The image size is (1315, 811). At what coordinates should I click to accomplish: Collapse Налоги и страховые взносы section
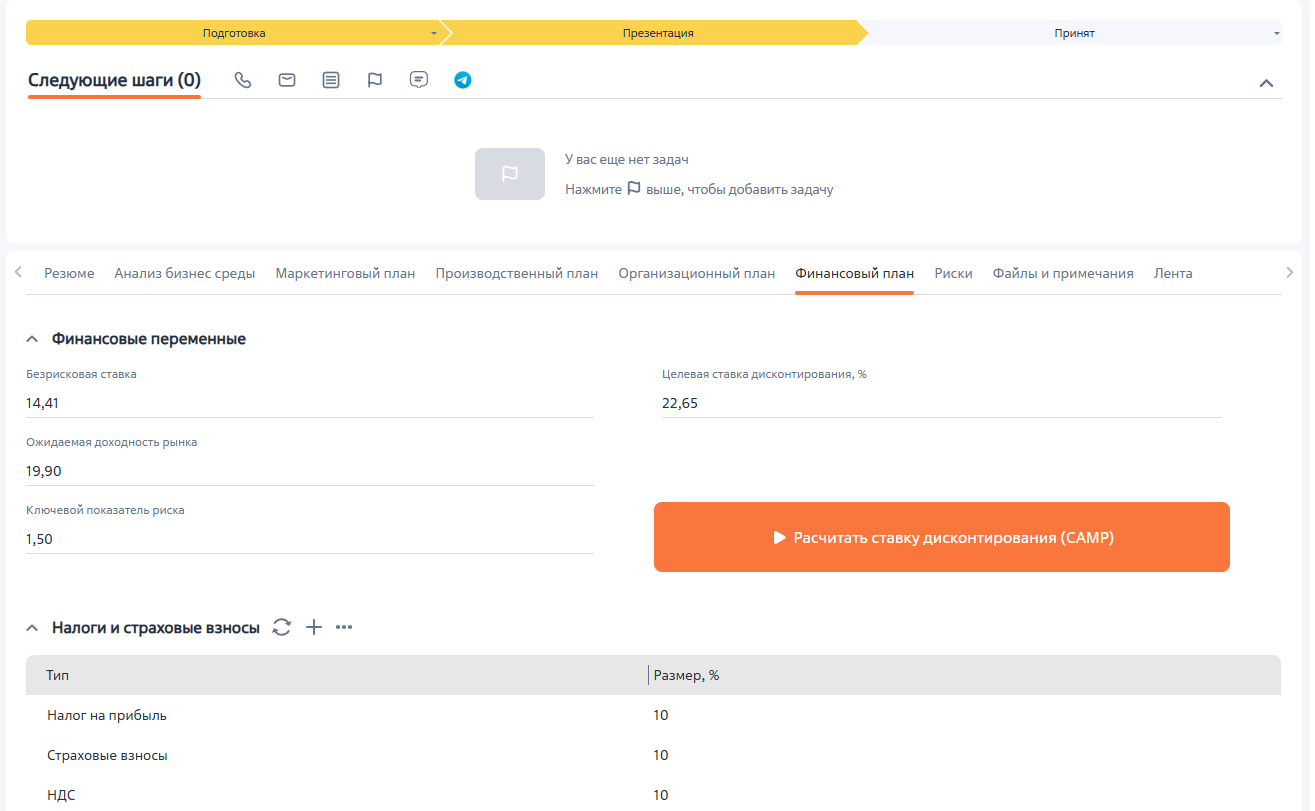point(32,628)
